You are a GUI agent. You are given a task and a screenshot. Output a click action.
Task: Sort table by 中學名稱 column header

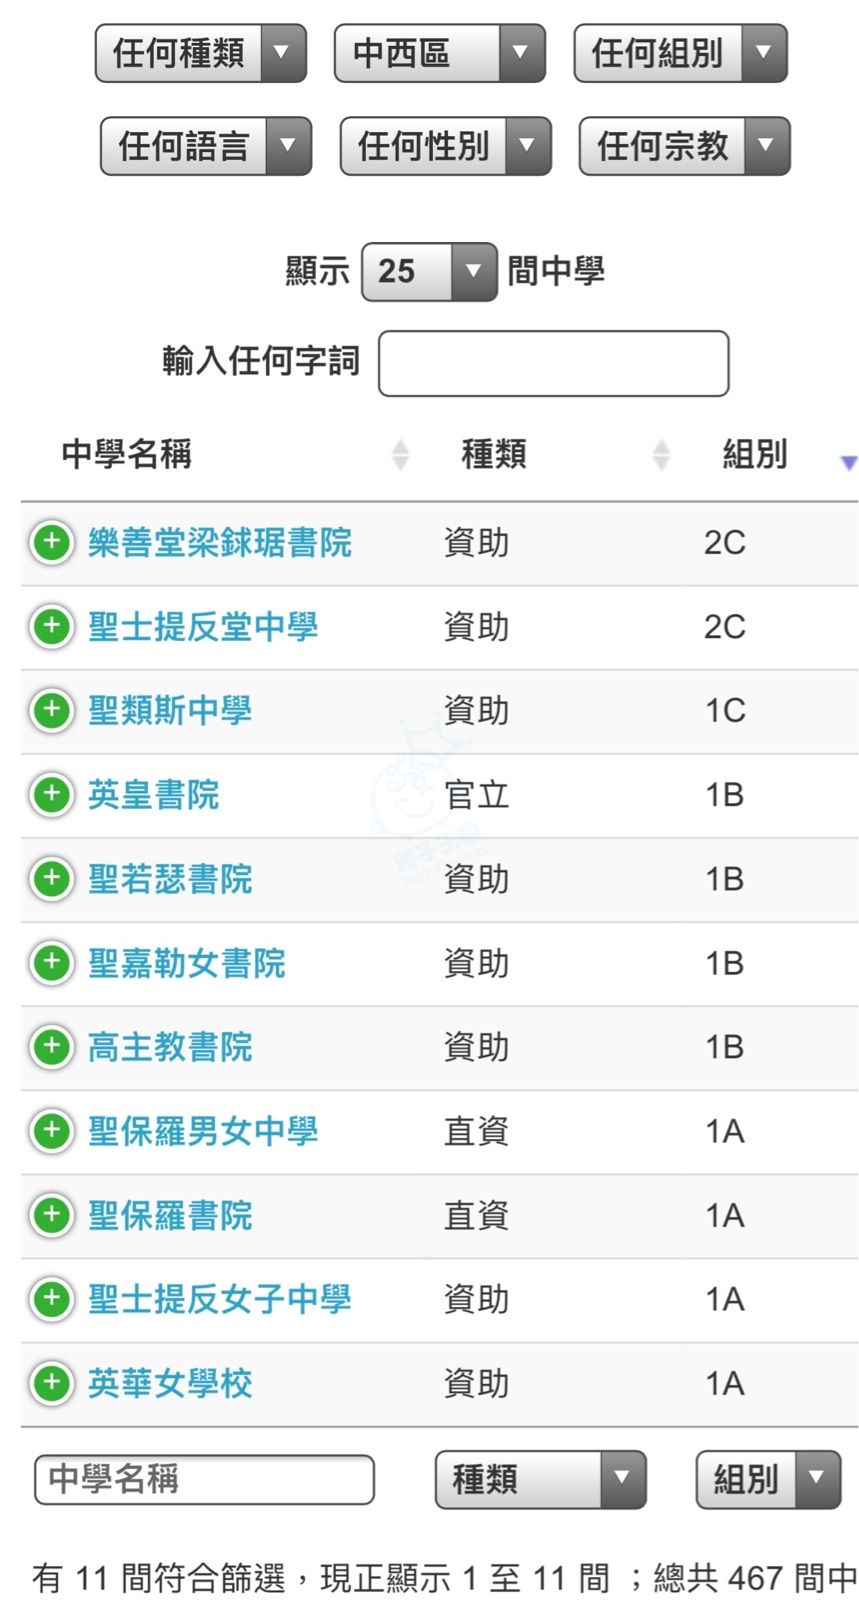coord(127,455)
